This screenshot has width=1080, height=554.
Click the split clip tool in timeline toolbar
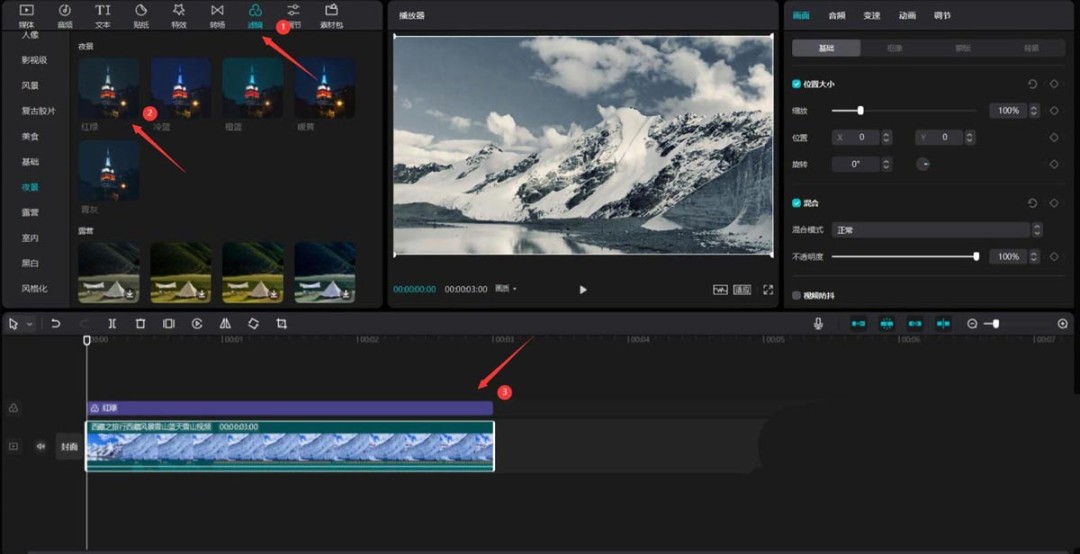(x=112, y=324)
